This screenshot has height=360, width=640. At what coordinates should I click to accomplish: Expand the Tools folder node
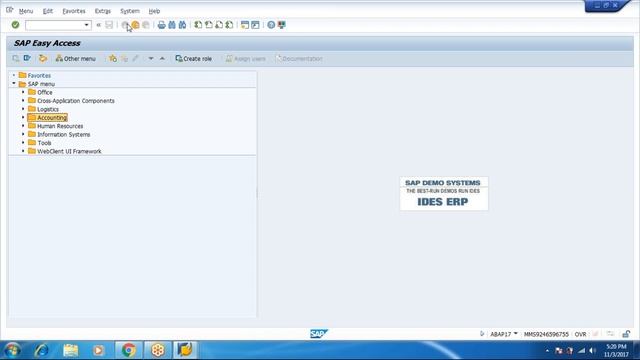(x=23, y=142)
